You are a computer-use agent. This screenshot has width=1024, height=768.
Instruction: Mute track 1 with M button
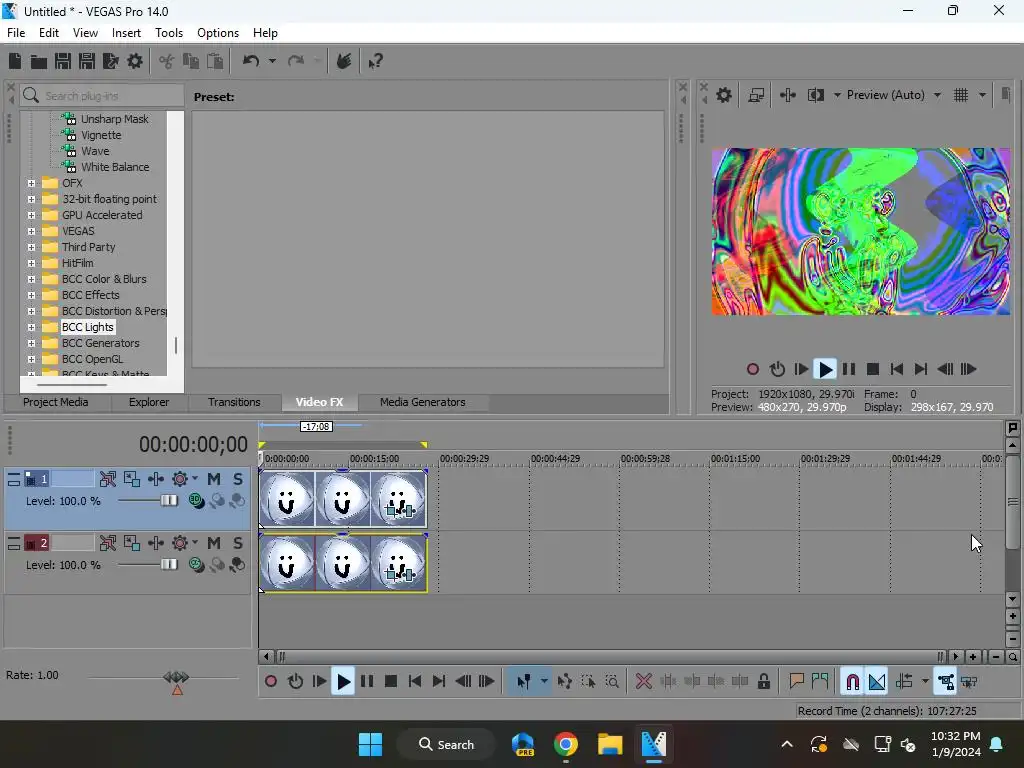(x=214, y=479)
